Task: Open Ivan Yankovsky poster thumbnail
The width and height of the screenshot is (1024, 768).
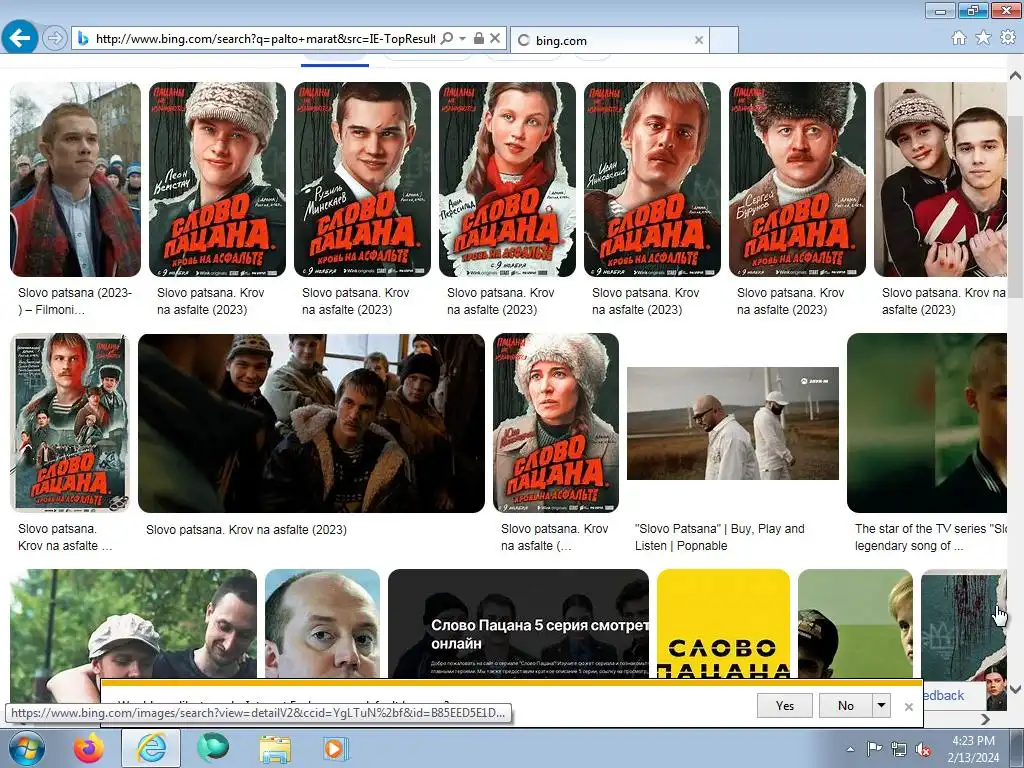Action: 652,180
